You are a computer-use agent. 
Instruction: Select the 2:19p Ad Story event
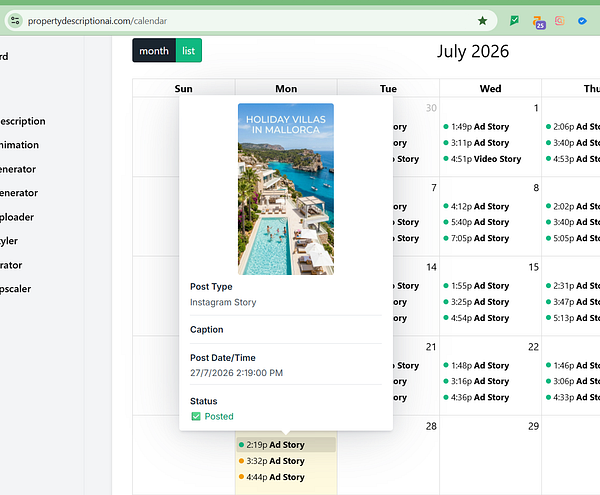(x=286, y=445)
